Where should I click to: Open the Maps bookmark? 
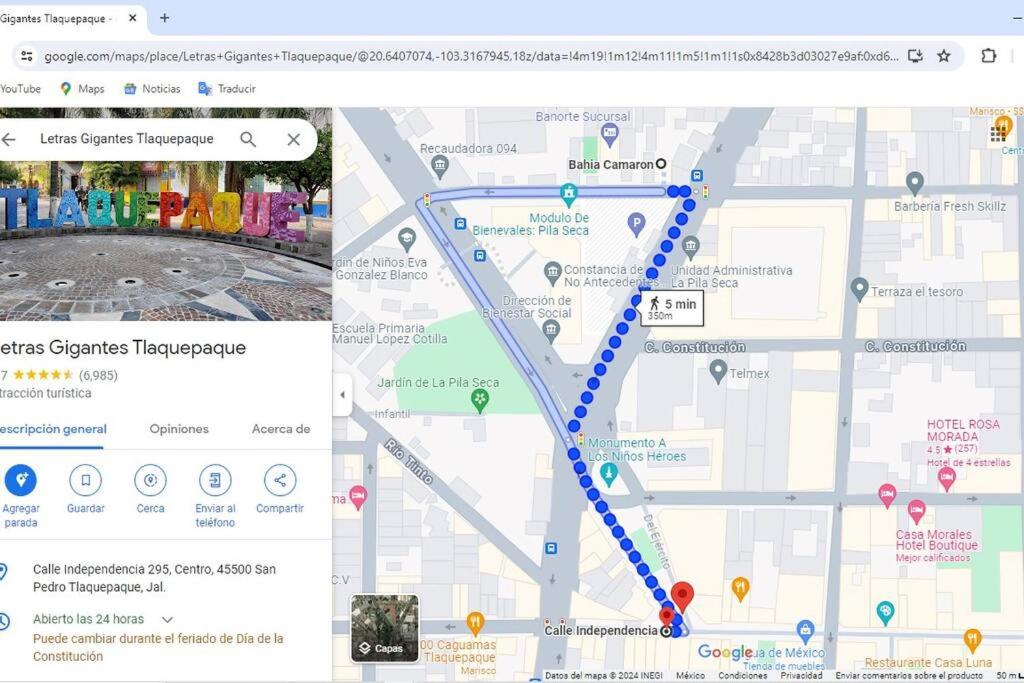coord(82,89)
